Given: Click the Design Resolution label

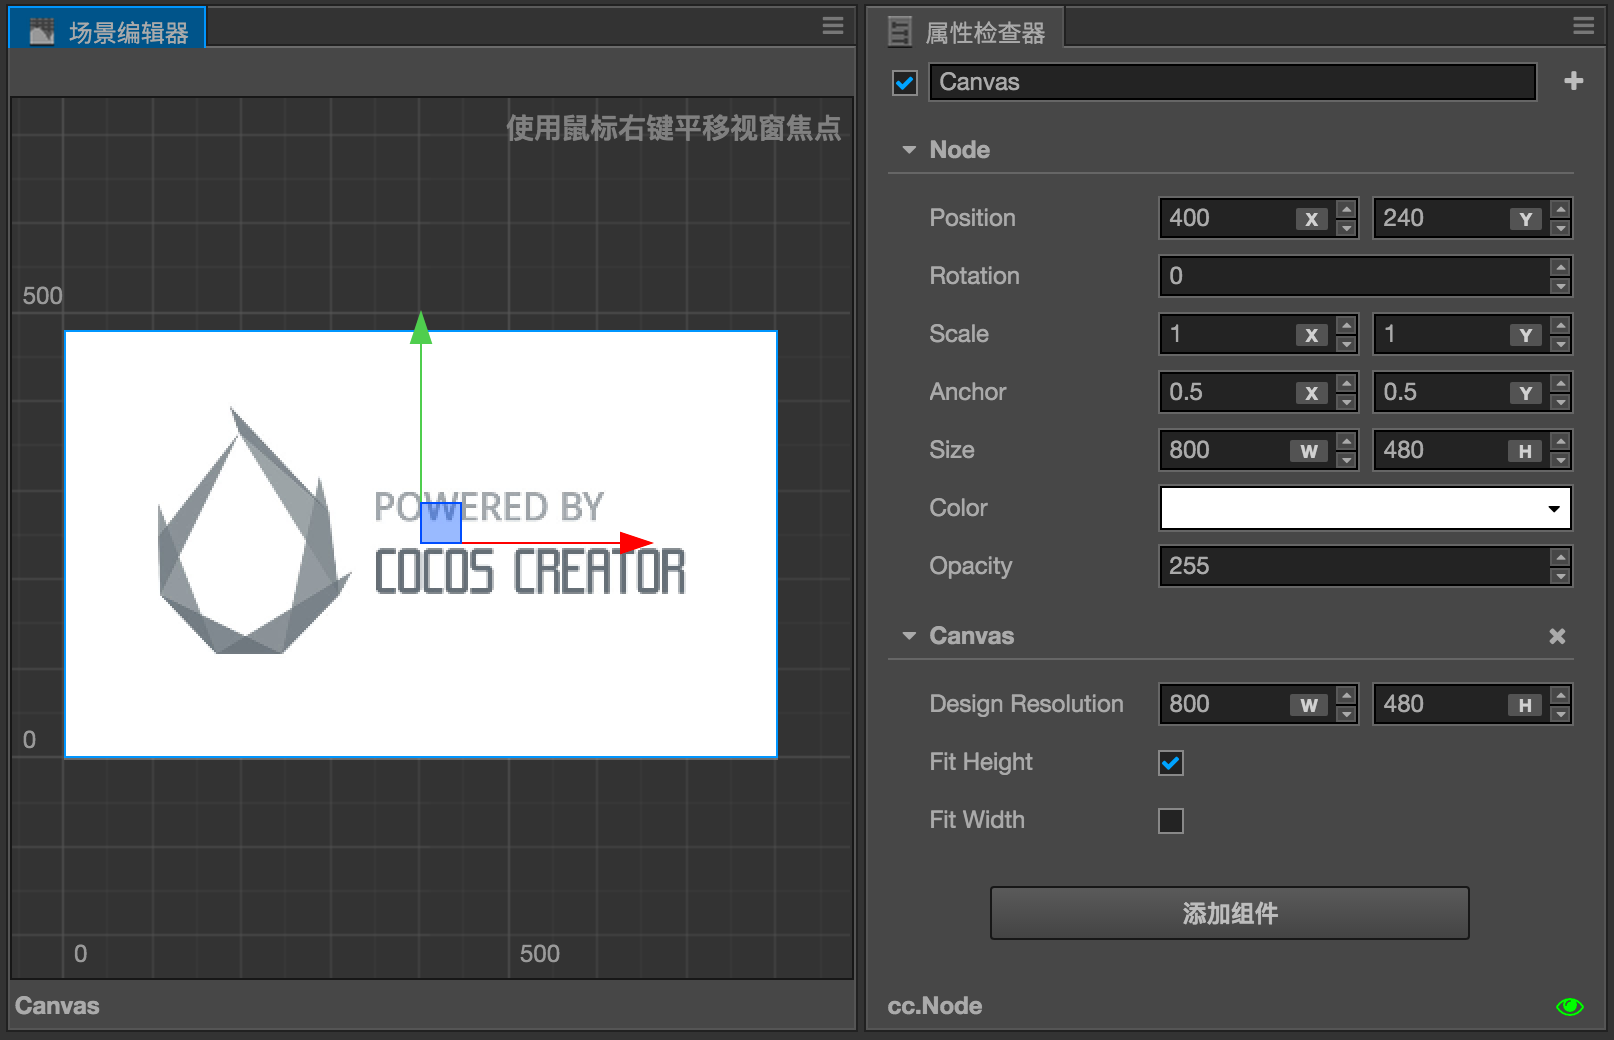Looking at the screenshot, I should point(1026,704).
